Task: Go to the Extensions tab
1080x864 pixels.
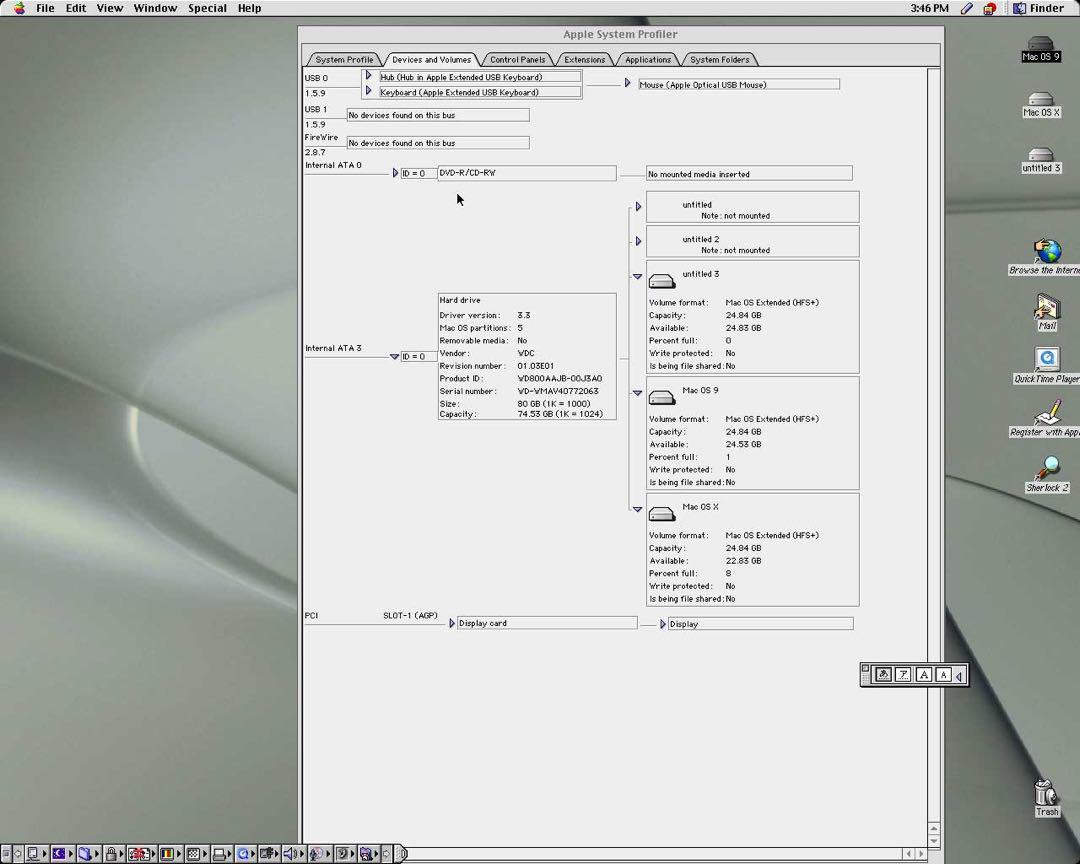Action: (584, 59)
